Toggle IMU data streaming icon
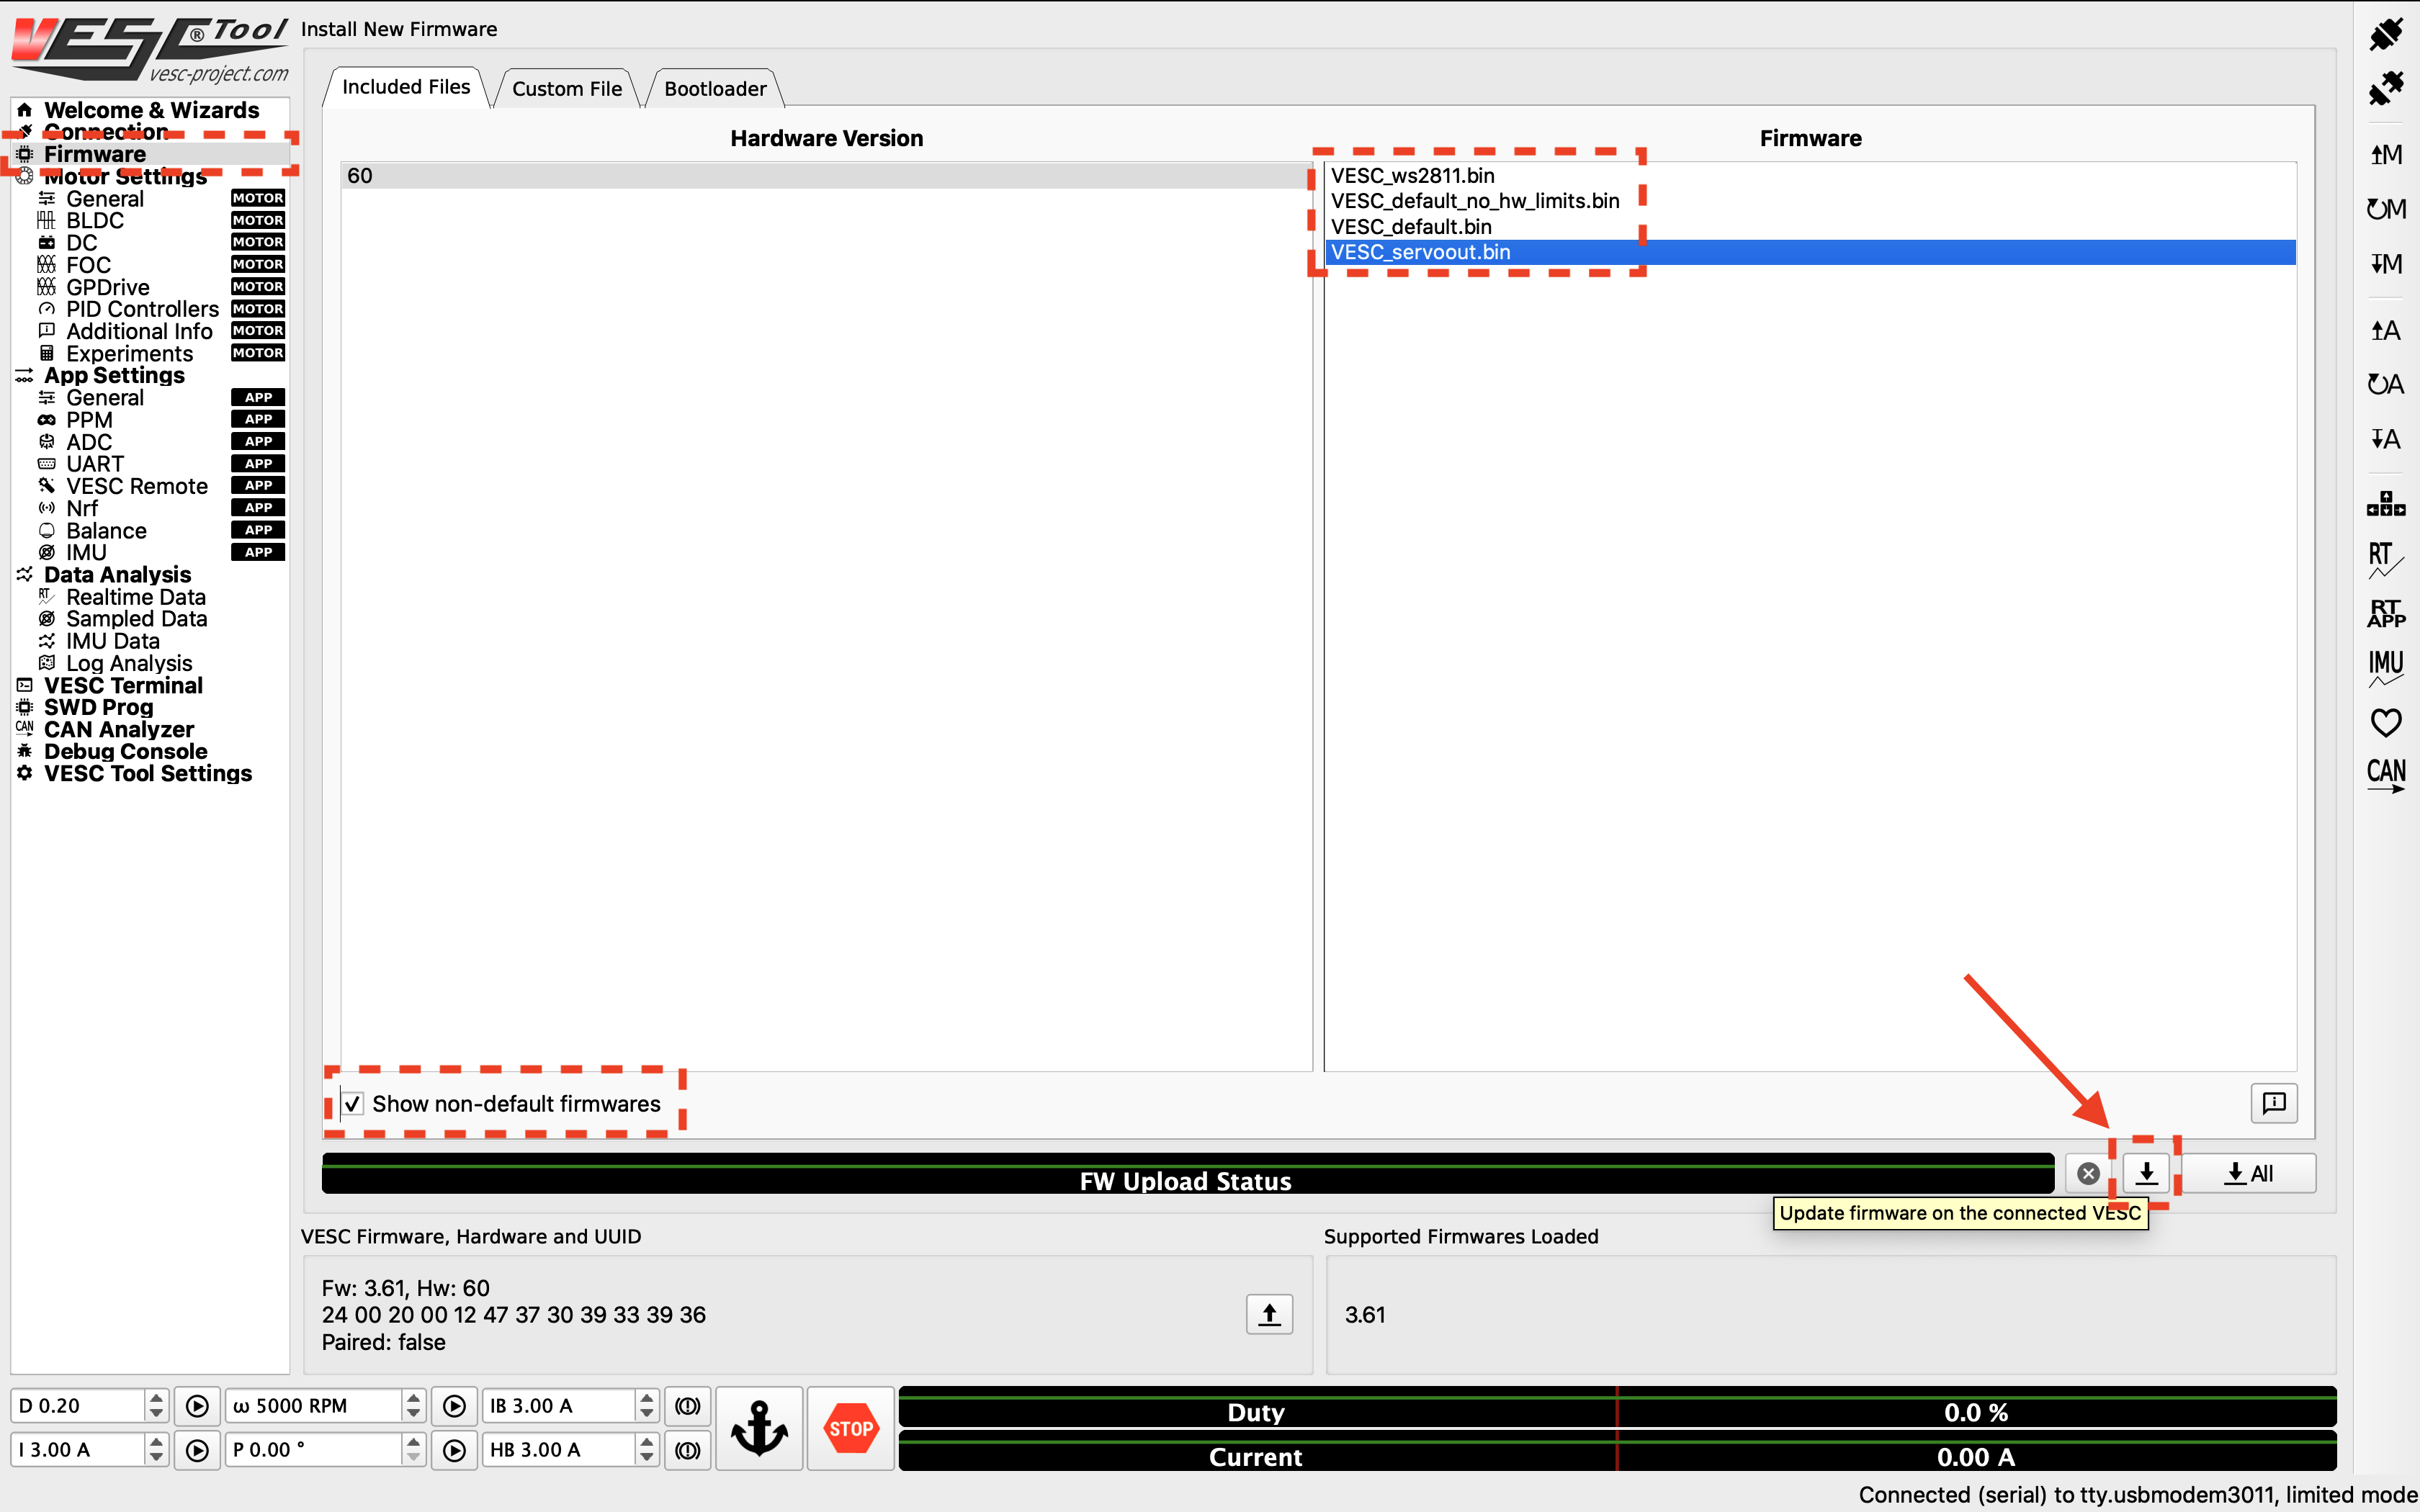 (2386, 668)
